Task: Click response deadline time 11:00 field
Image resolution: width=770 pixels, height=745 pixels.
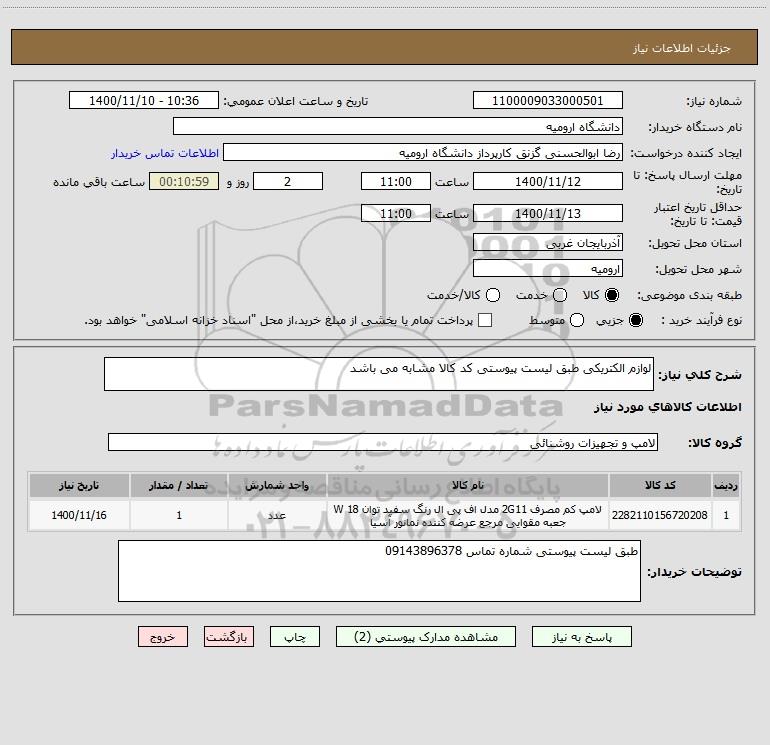Action: pyautogui.click(x=396, y=181)
